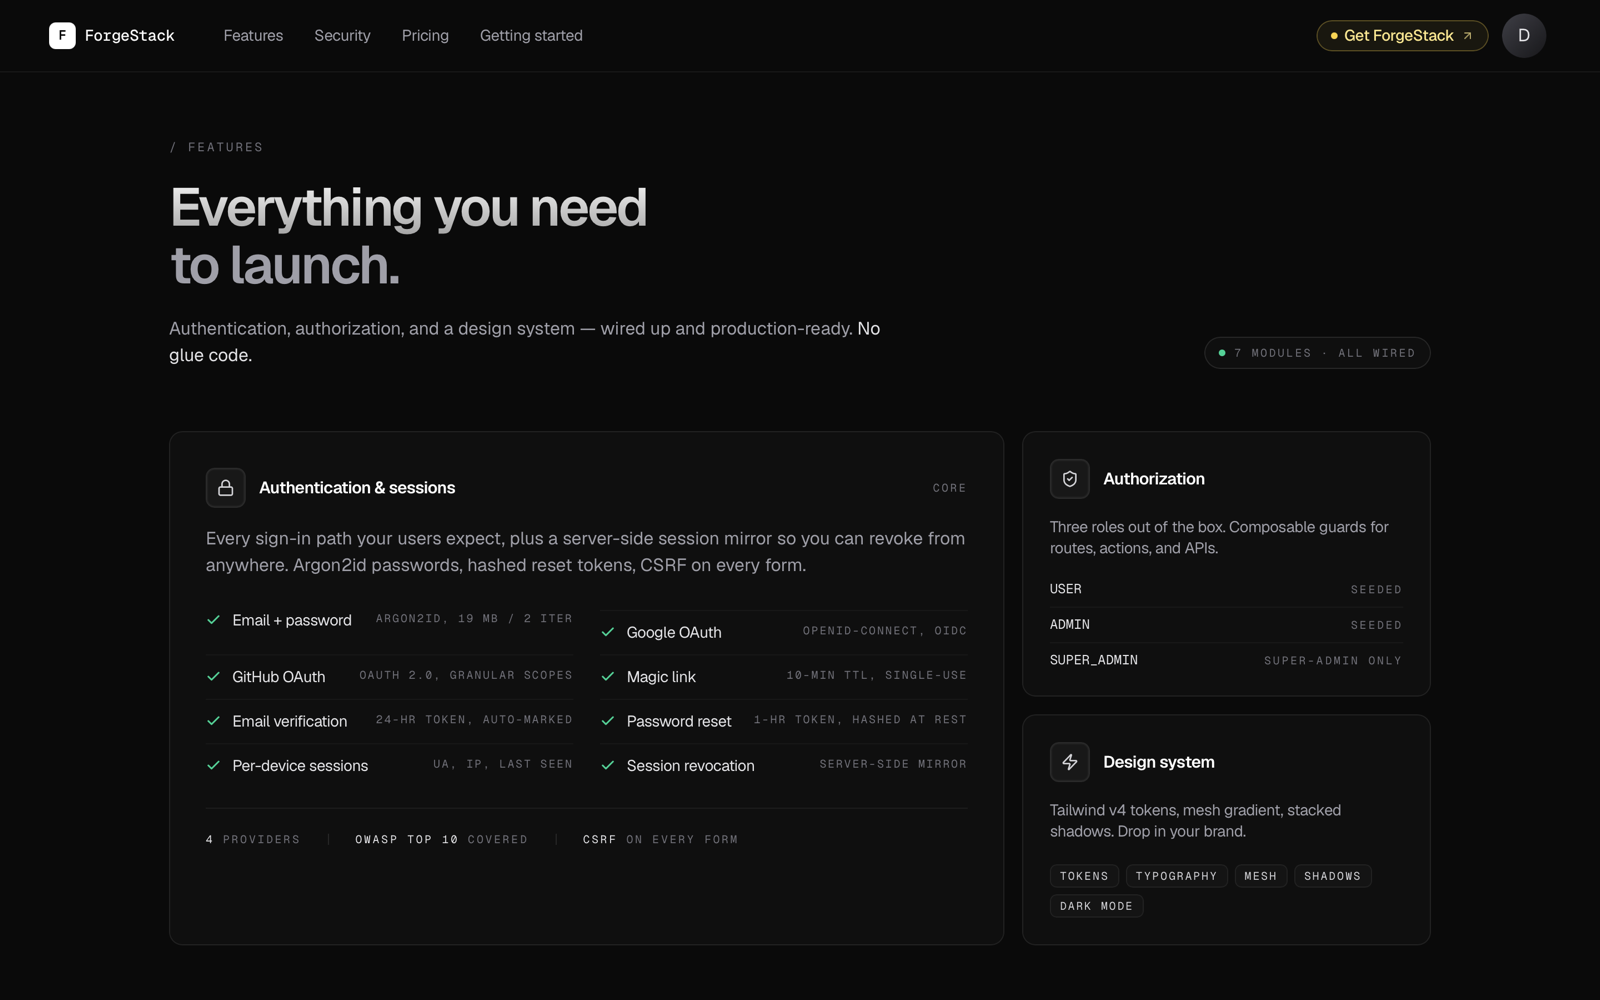The width and height of the screenshot is (1600, 1000).
Task: Click the TOKENS tag
Action: pos(1084,876)
